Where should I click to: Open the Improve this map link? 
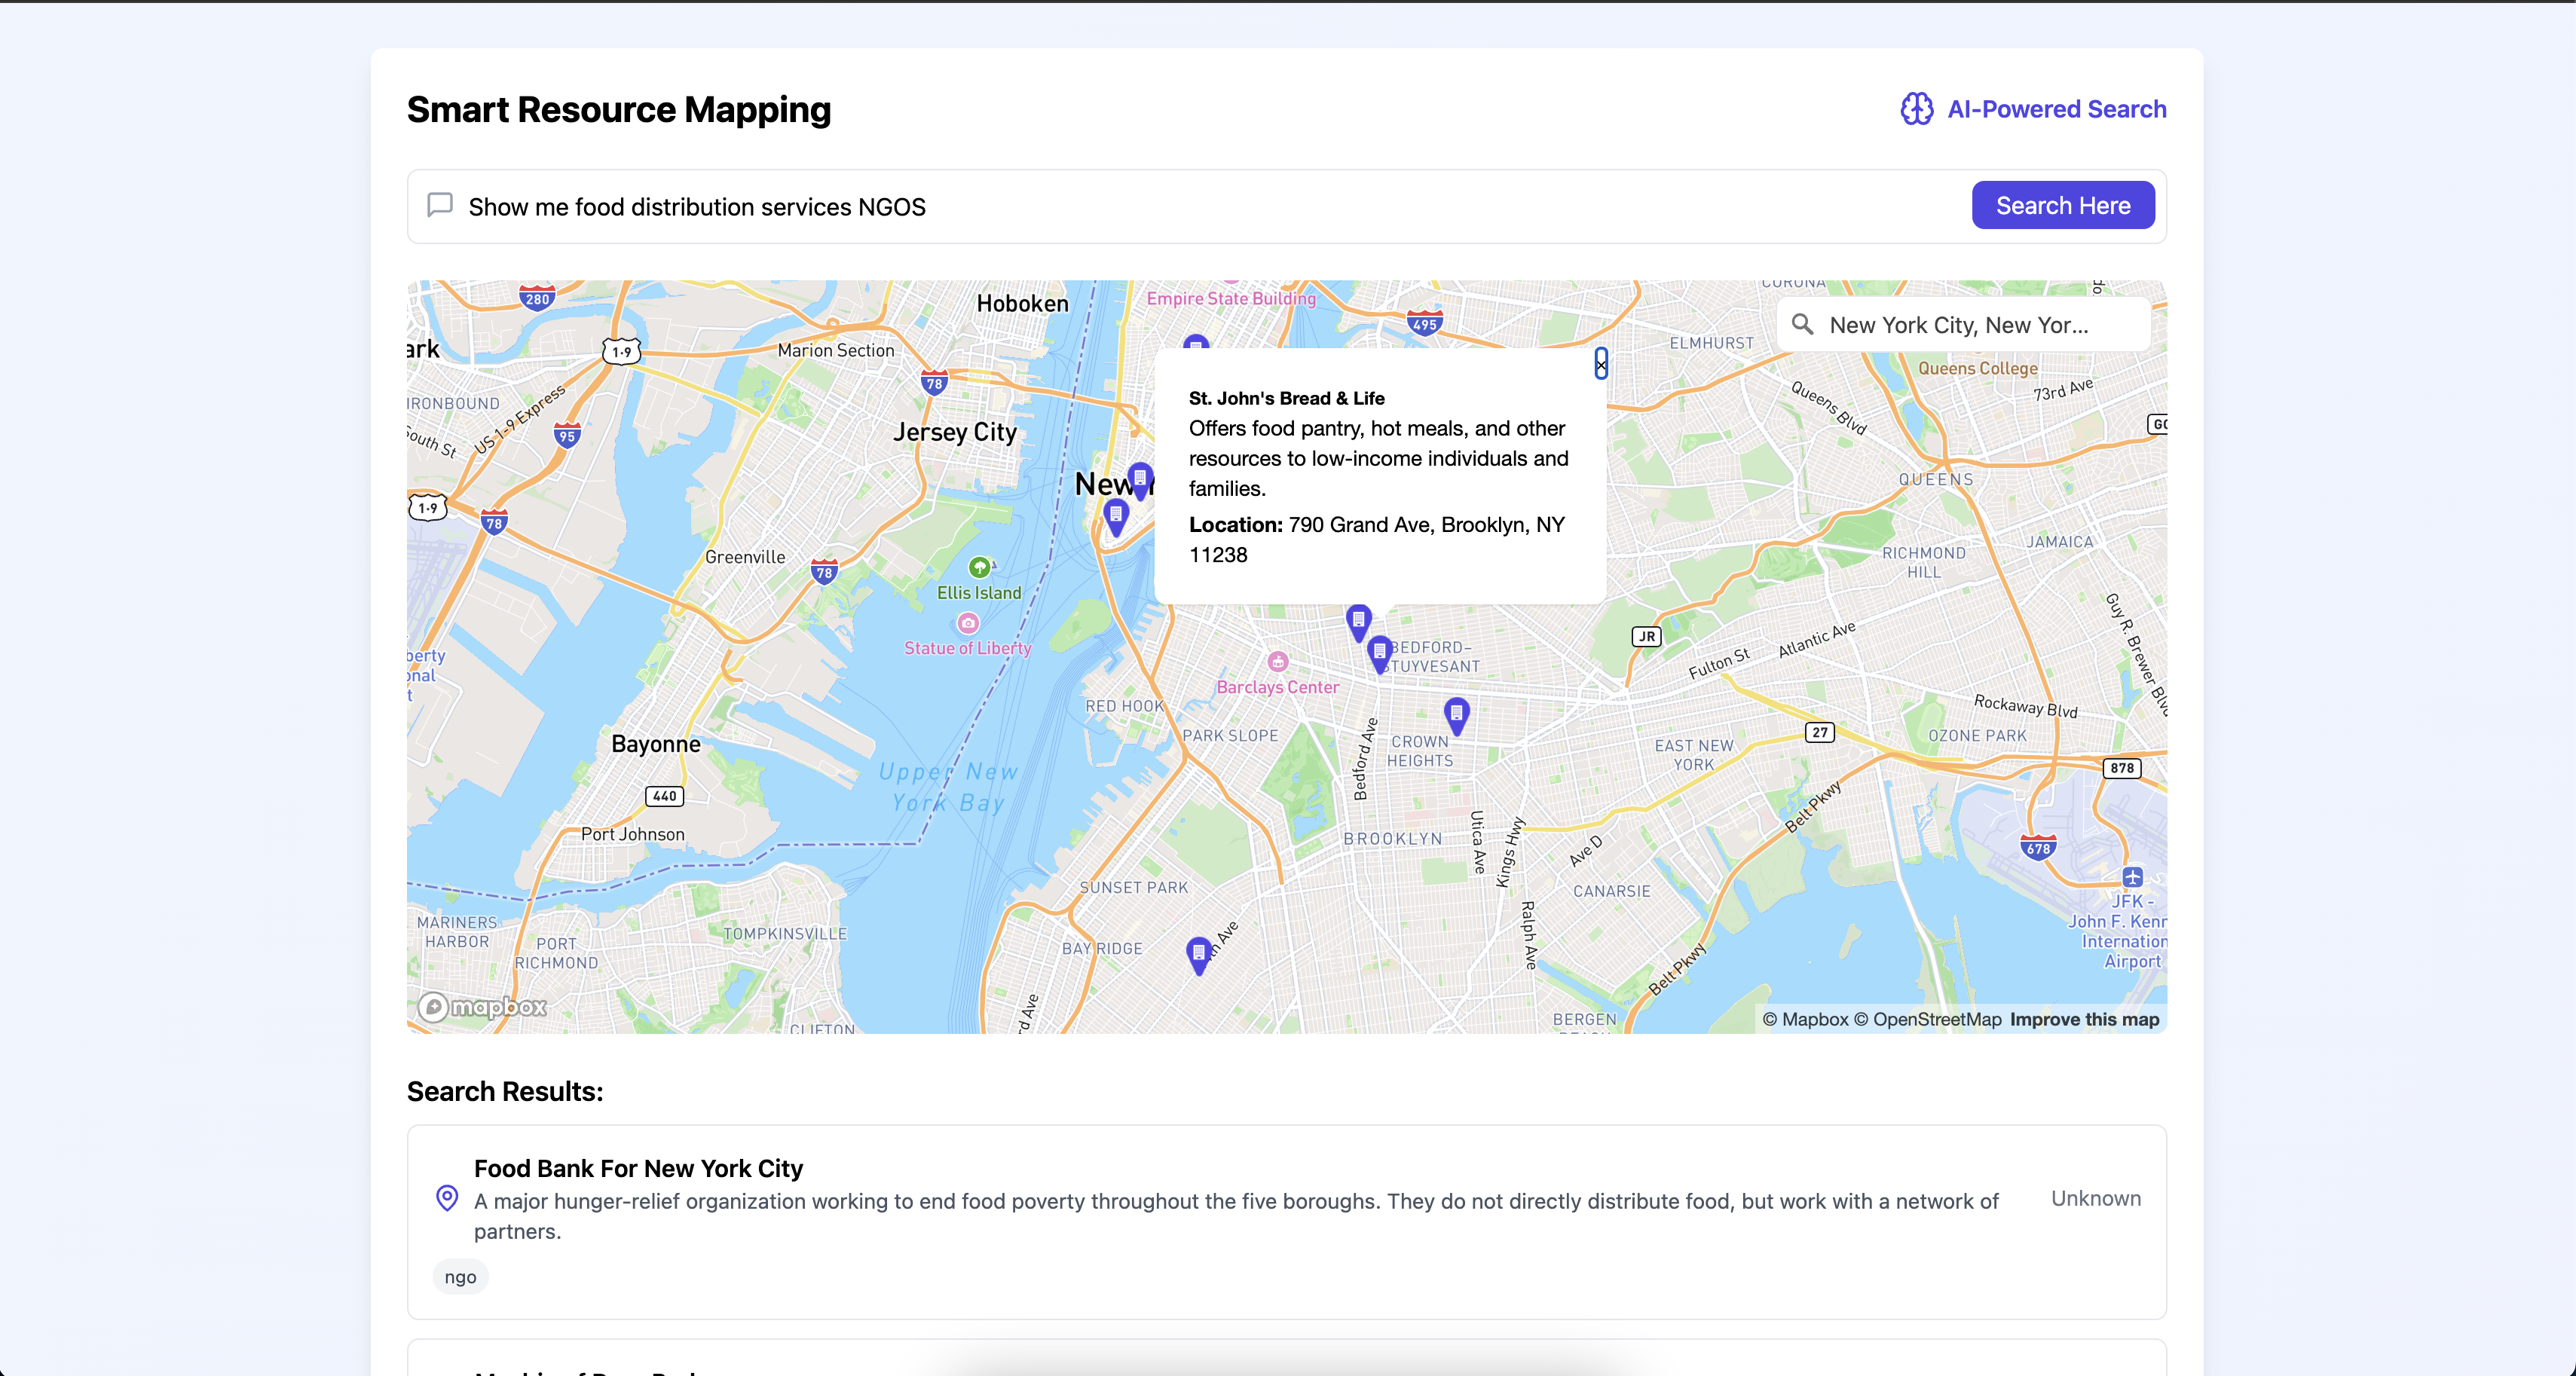coord(2084,1019)
